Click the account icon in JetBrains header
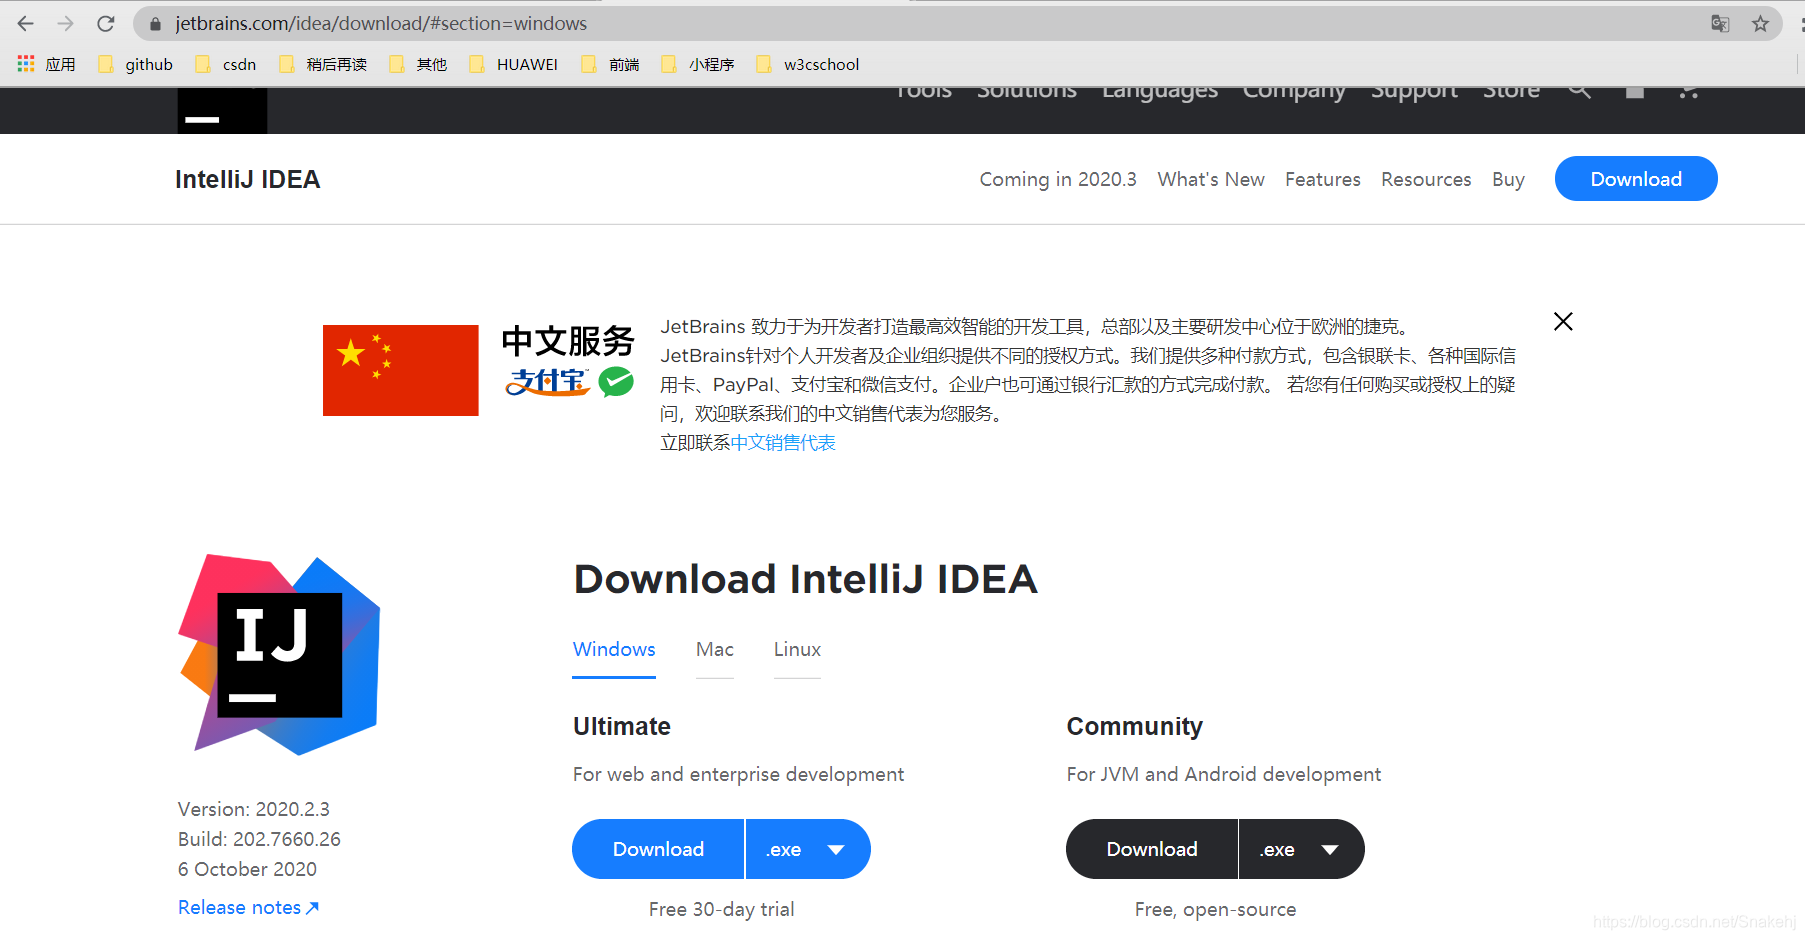 (x=1635, y=92)
